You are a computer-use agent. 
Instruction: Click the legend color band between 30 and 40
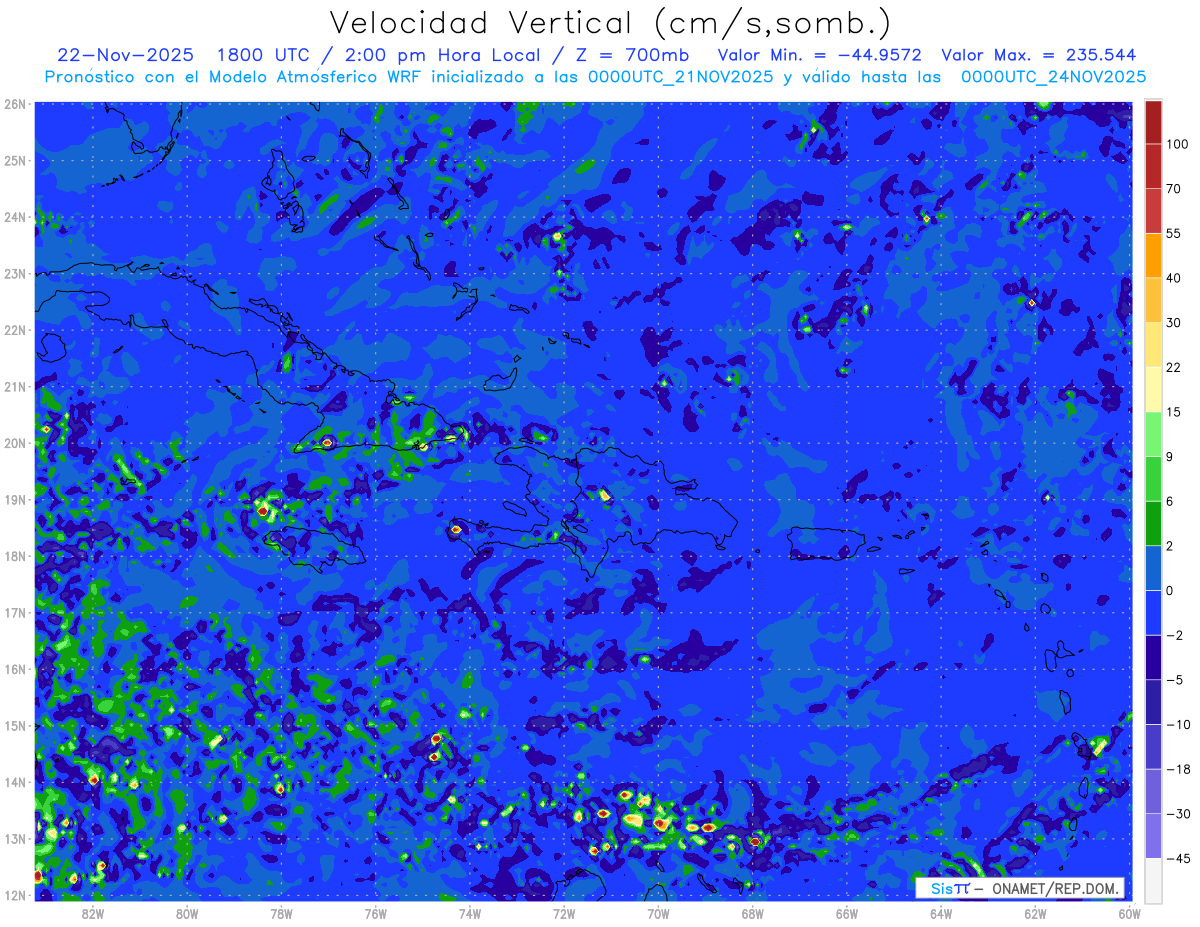point(1153,299)
